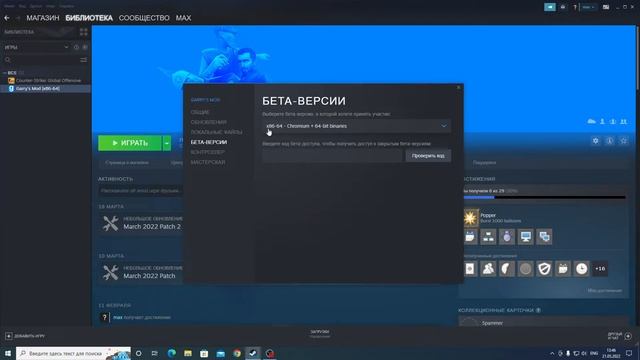
Task: Toggle the recent-activity clock filter in library sidebar
Action: [x=76, y=47]
